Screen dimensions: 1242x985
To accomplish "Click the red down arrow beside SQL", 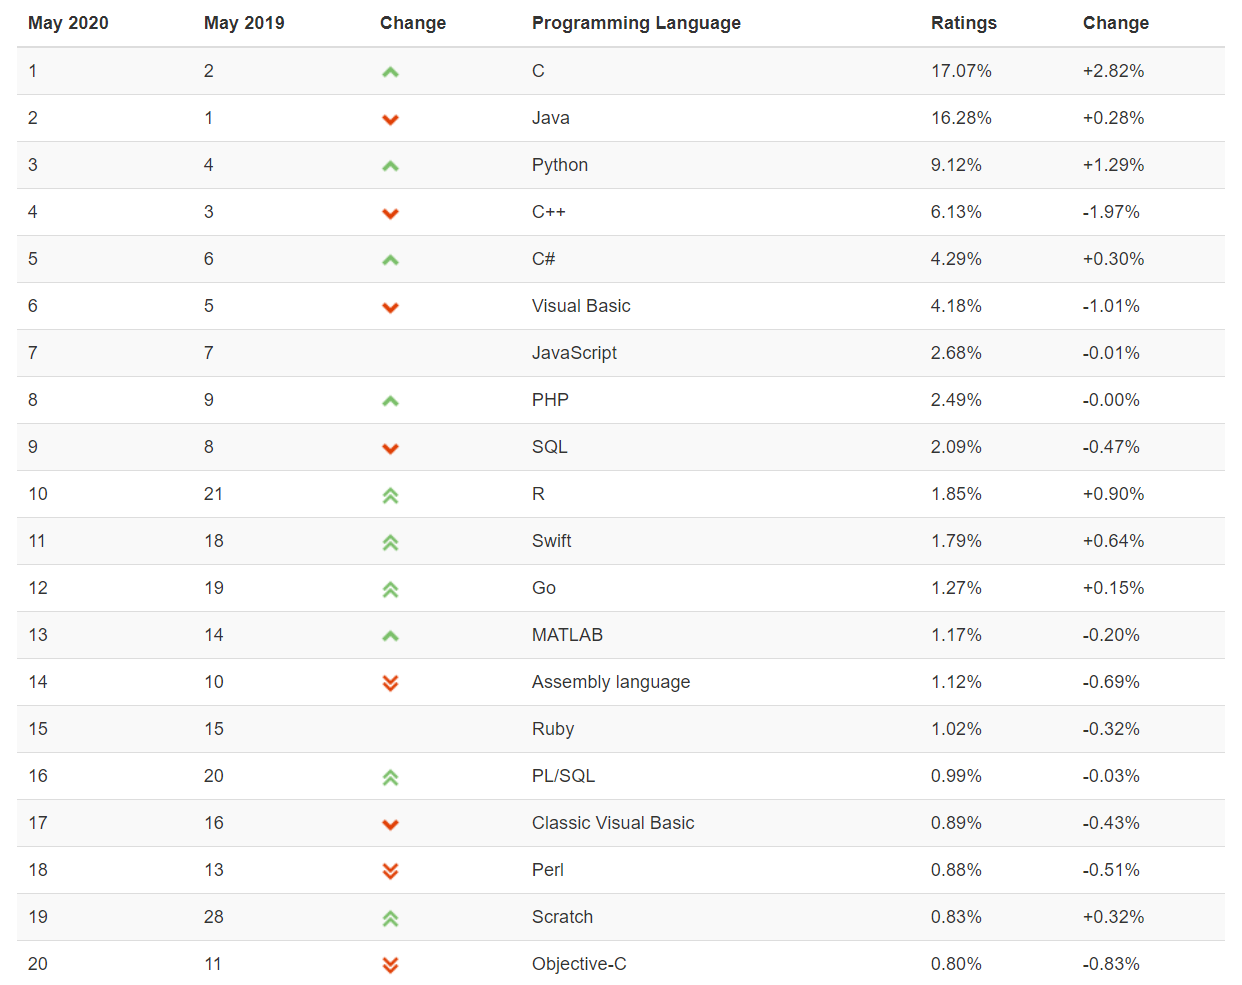I will coord(390,448).
